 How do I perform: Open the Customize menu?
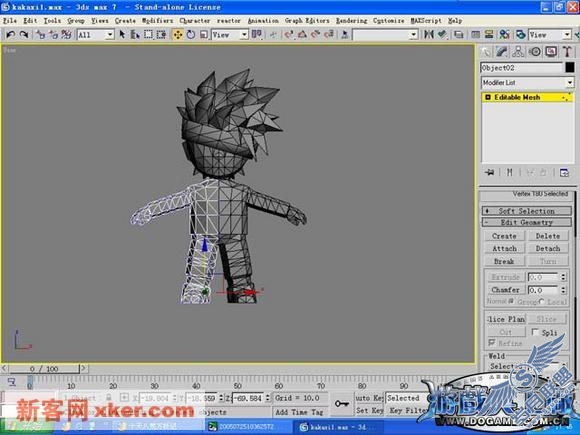pyautogui.click(x=388, y=21)
